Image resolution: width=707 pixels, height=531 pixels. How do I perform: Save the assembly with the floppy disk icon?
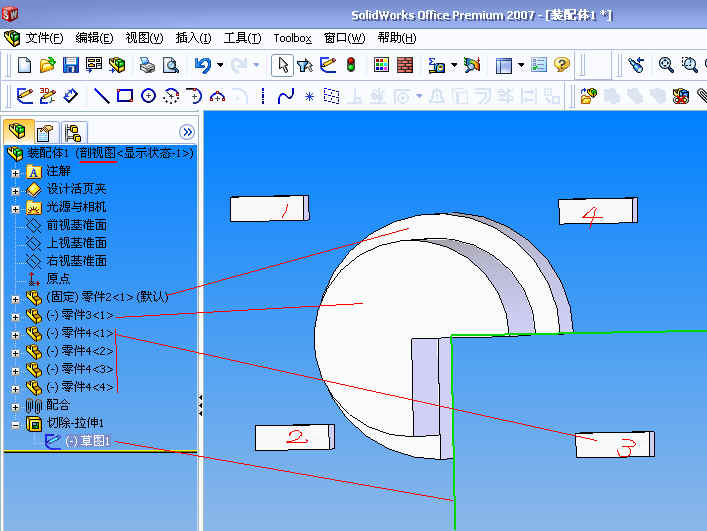click(71, 65)
